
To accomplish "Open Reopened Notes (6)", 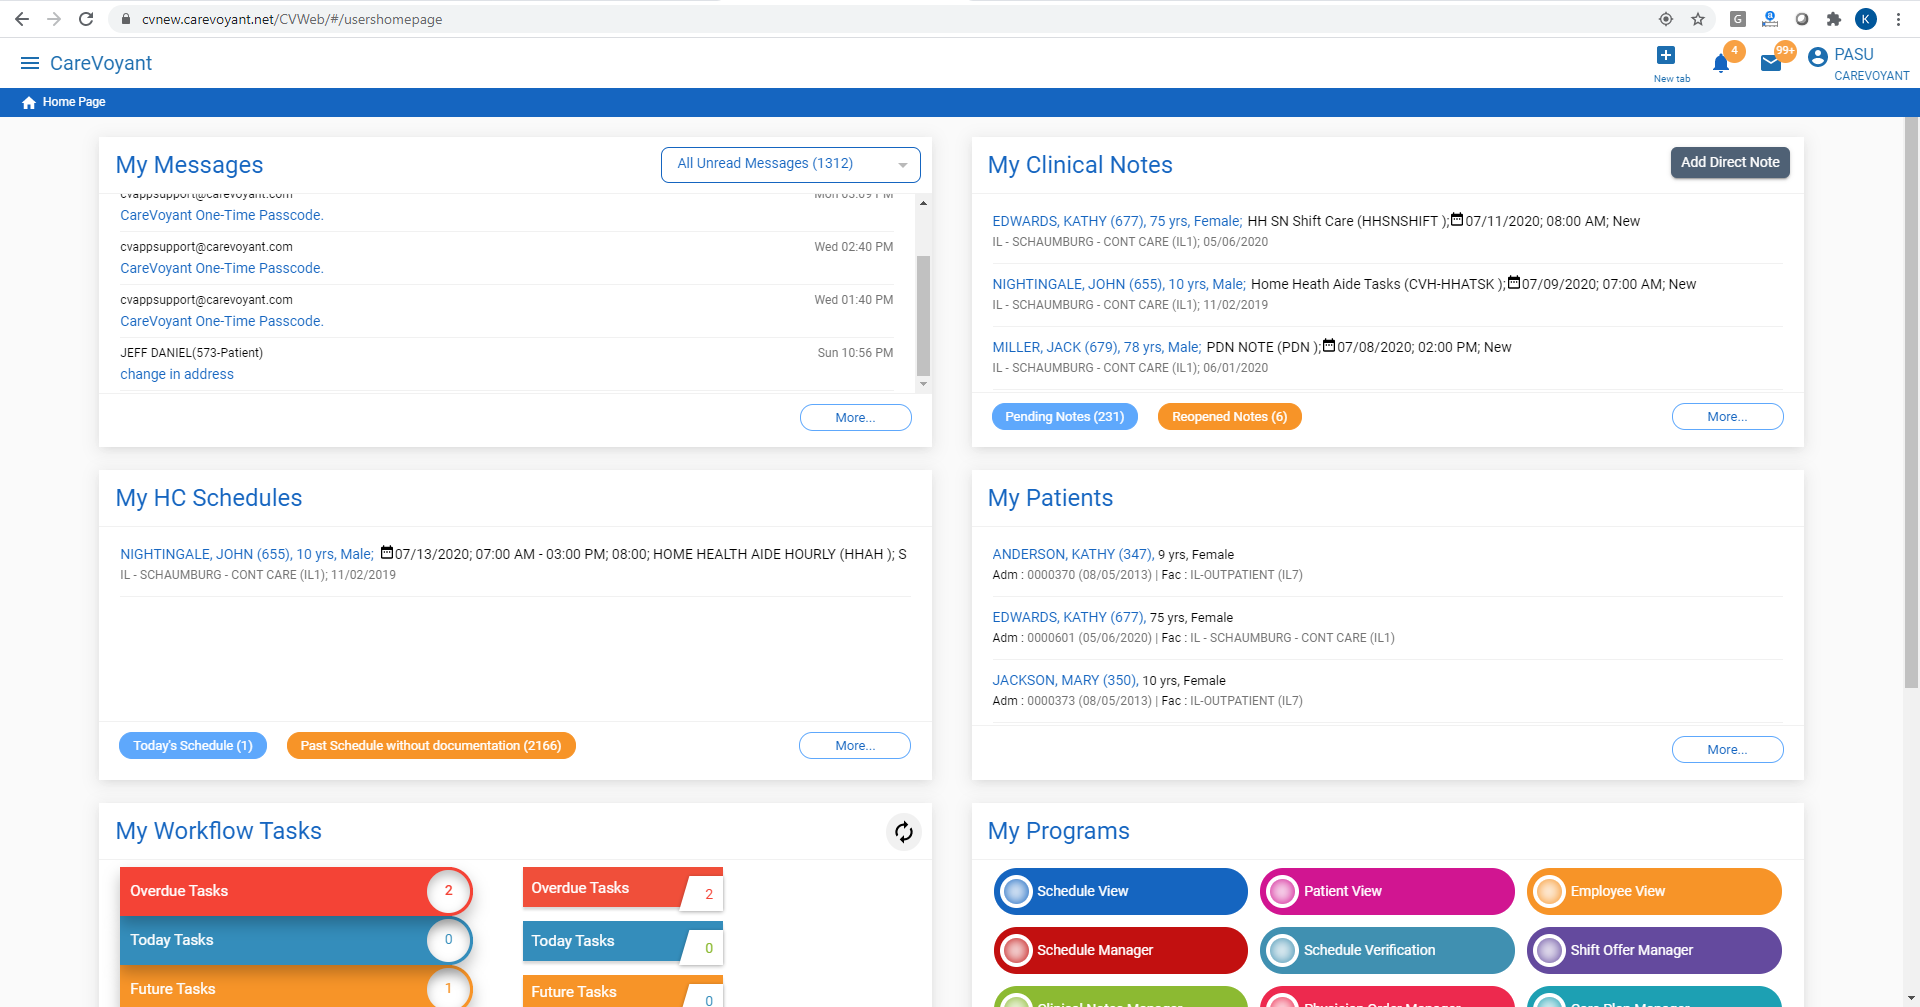I will (x=1229, y=417).
